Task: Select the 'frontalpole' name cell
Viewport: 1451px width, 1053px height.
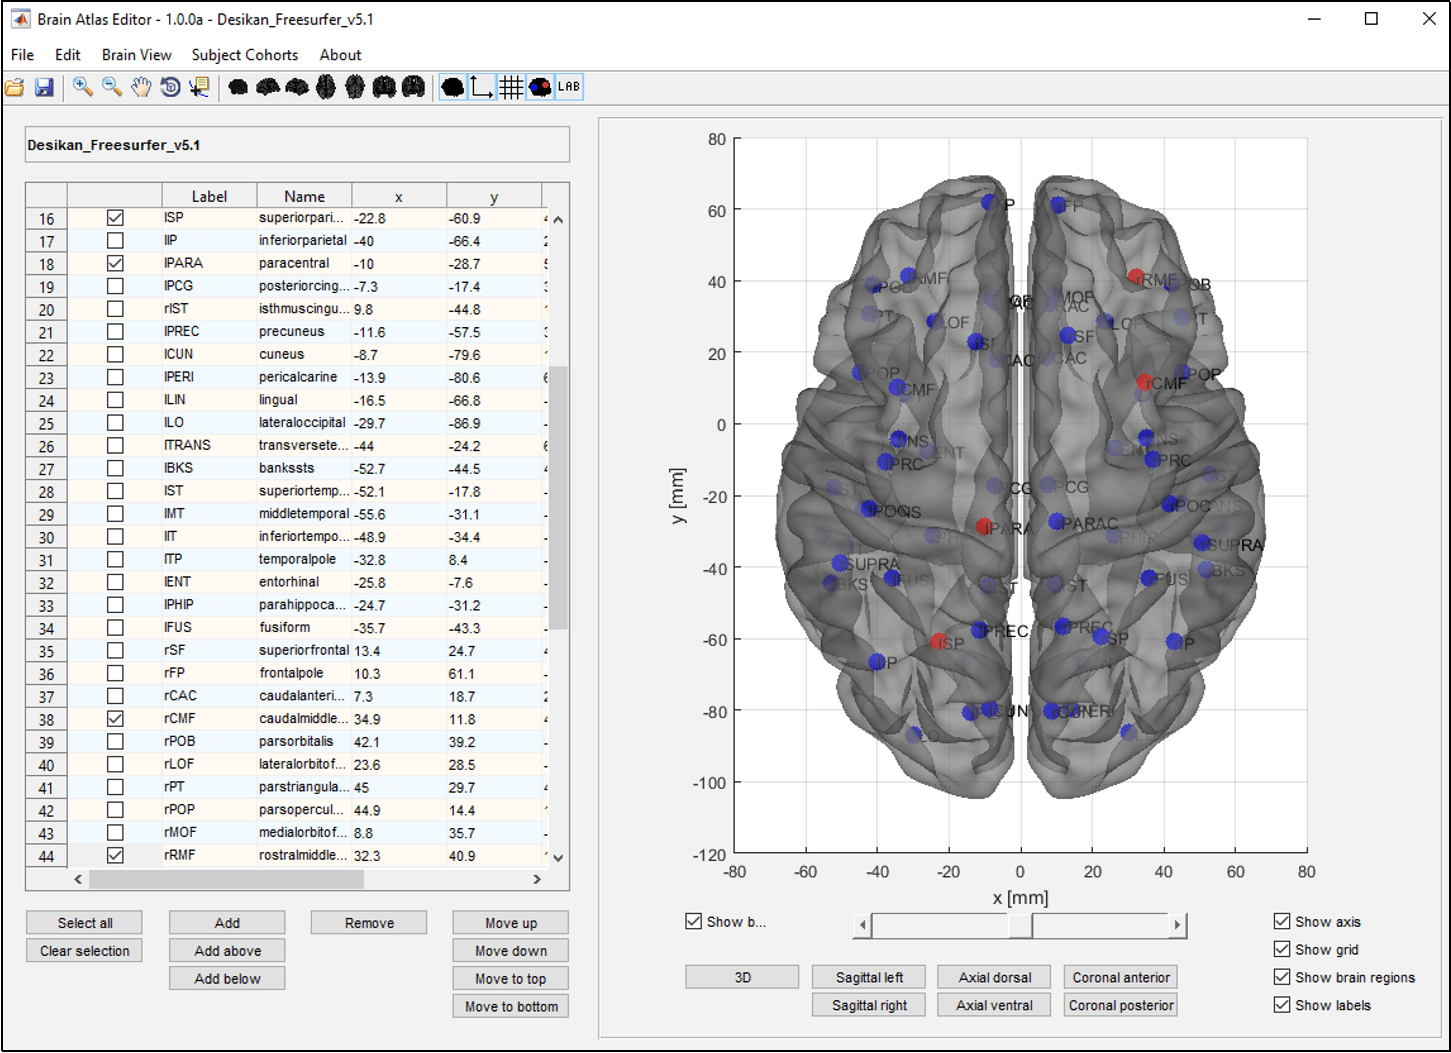Action: (304, 673)
